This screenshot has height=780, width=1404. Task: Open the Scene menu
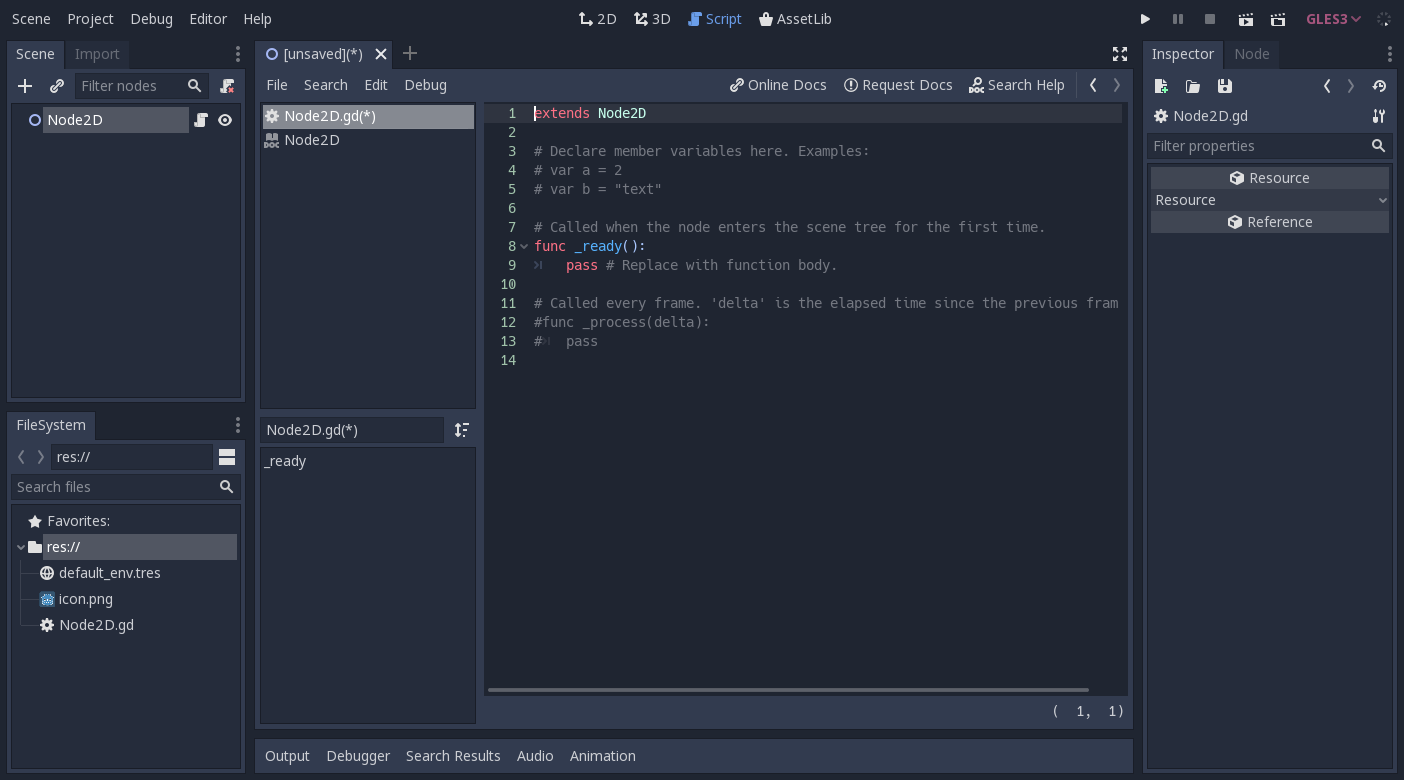click(31, 19)
